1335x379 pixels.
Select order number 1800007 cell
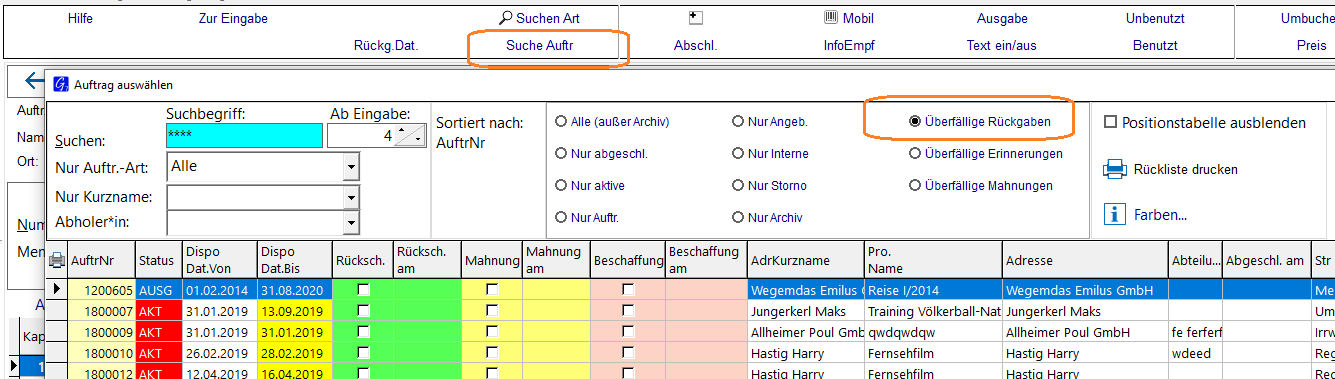tap(100, 311)
